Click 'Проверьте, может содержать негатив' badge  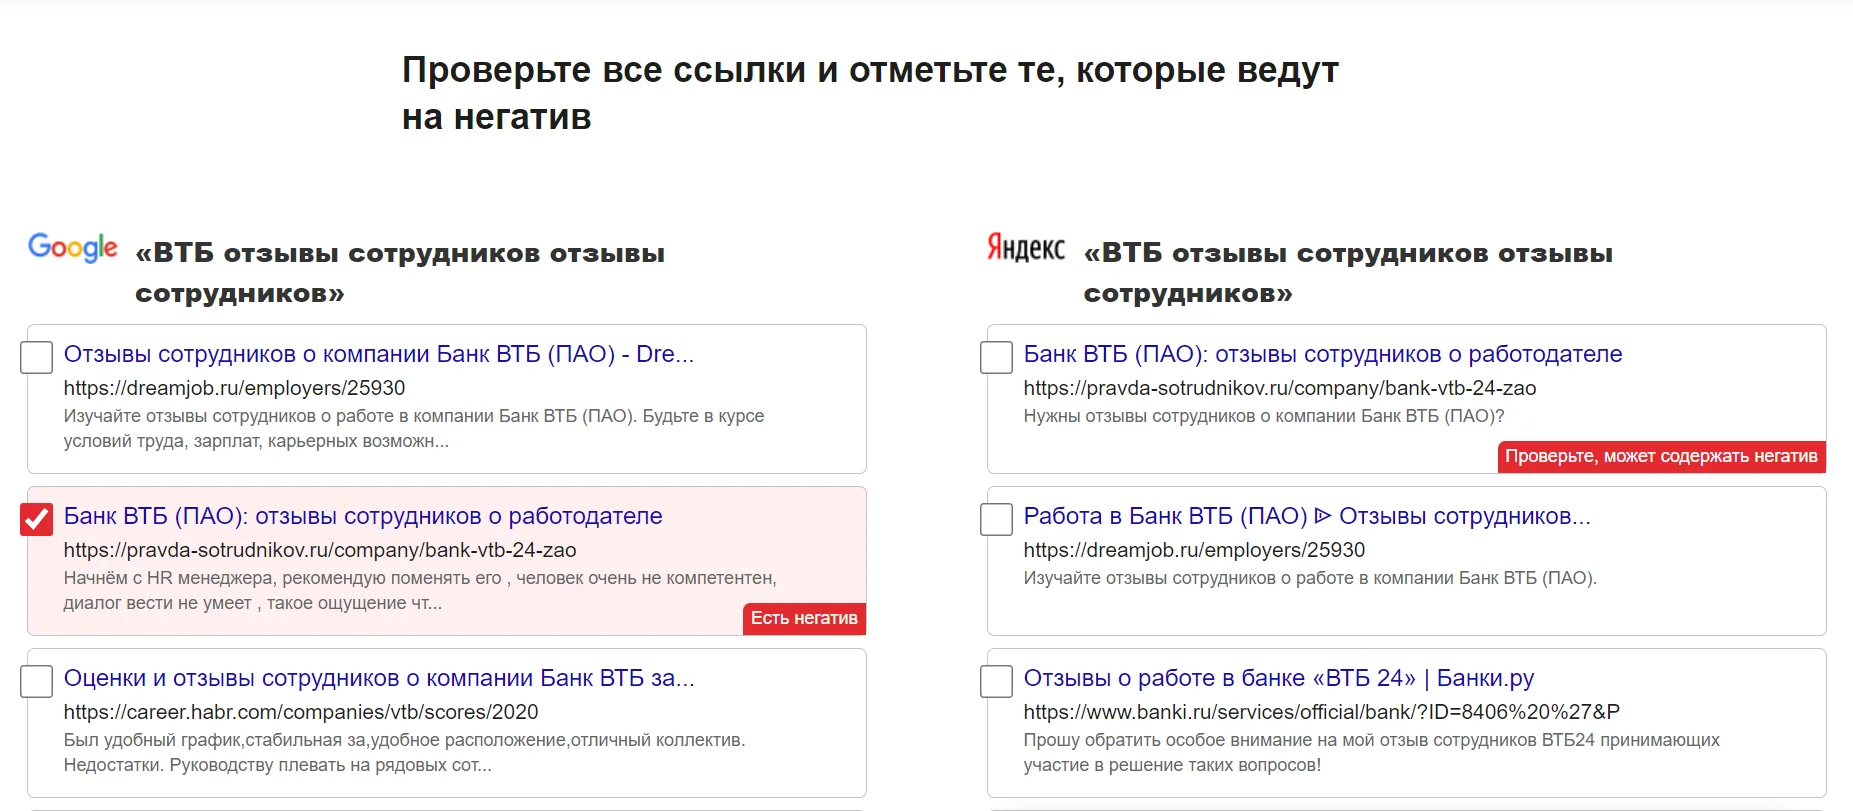1661,456
